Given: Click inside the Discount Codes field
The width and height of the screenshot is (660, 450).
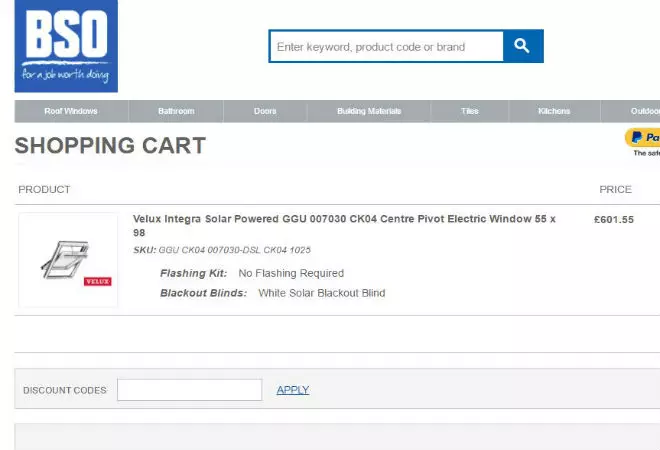Looking at the screenshot, I should pyautogui.click(x=190, y=390).
